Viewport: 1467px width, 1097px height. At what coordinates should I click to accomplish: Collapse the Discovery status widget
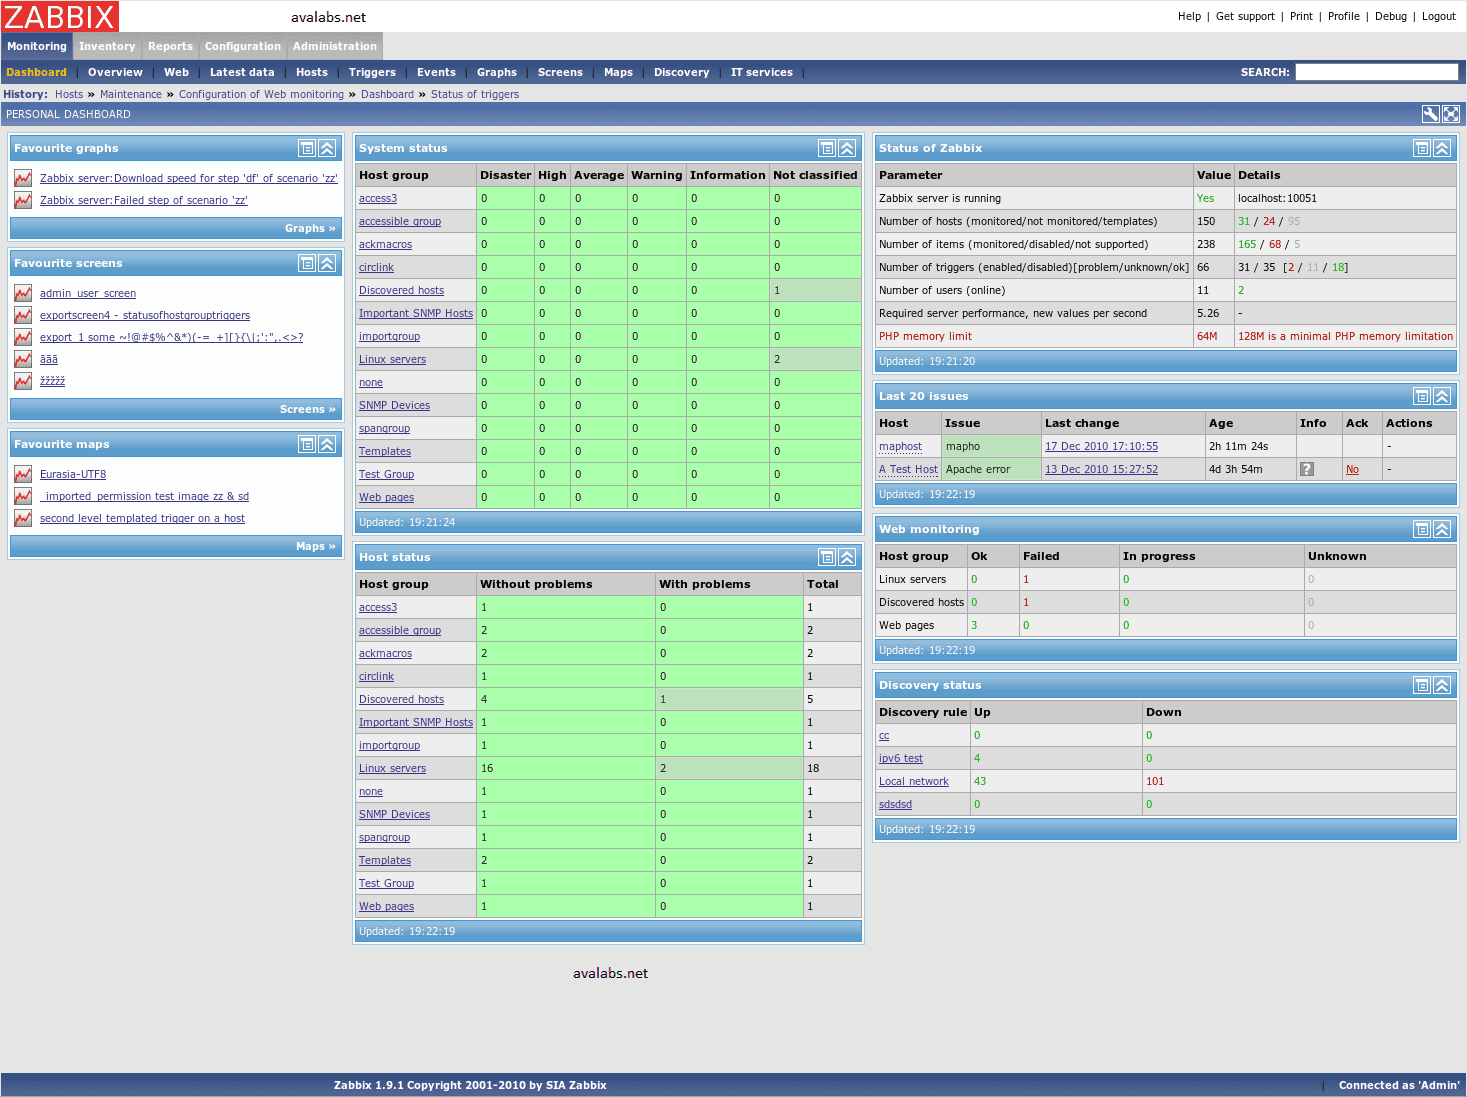coord(1442,685)
